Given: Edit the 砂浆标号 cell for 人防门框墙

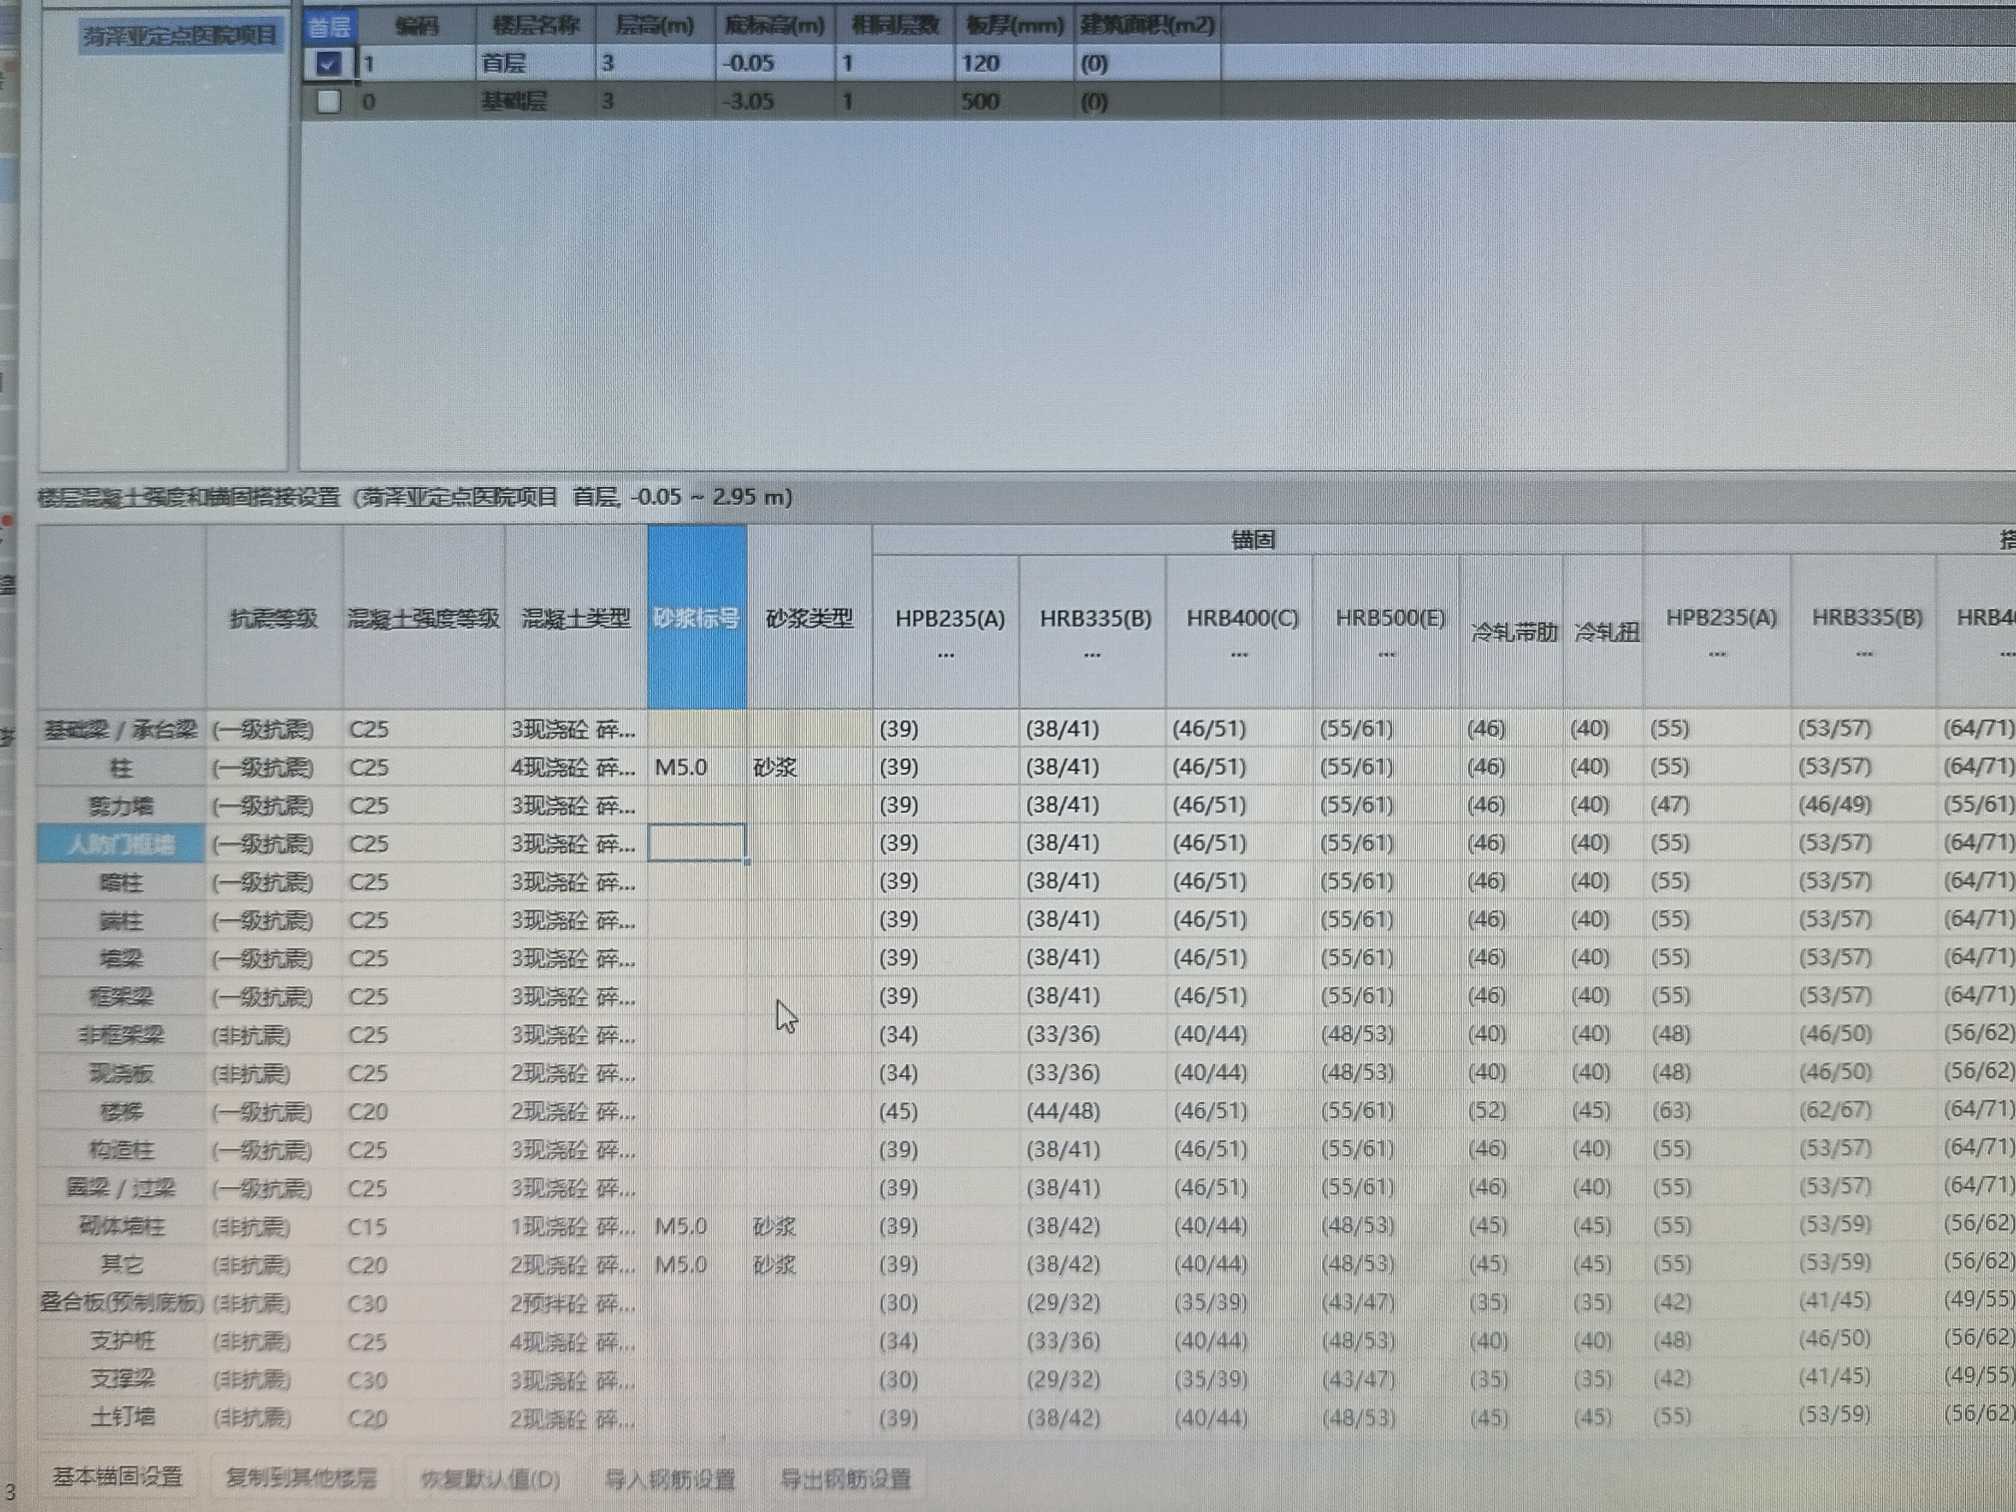Looking at the screenshot, I should click(696, 843).
